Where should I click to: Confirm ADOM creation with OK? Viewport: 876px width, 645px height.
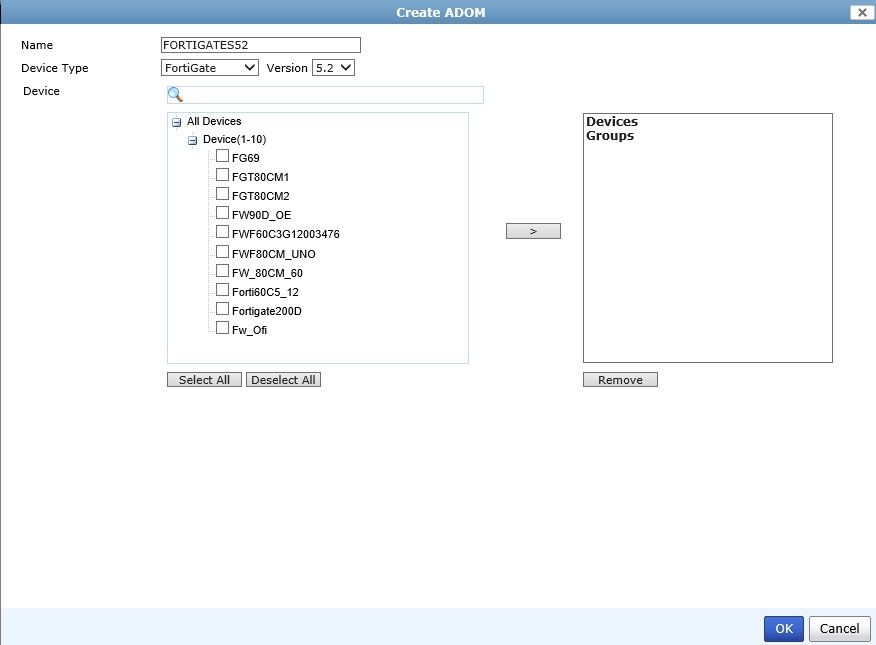click(x=783, y=628)
